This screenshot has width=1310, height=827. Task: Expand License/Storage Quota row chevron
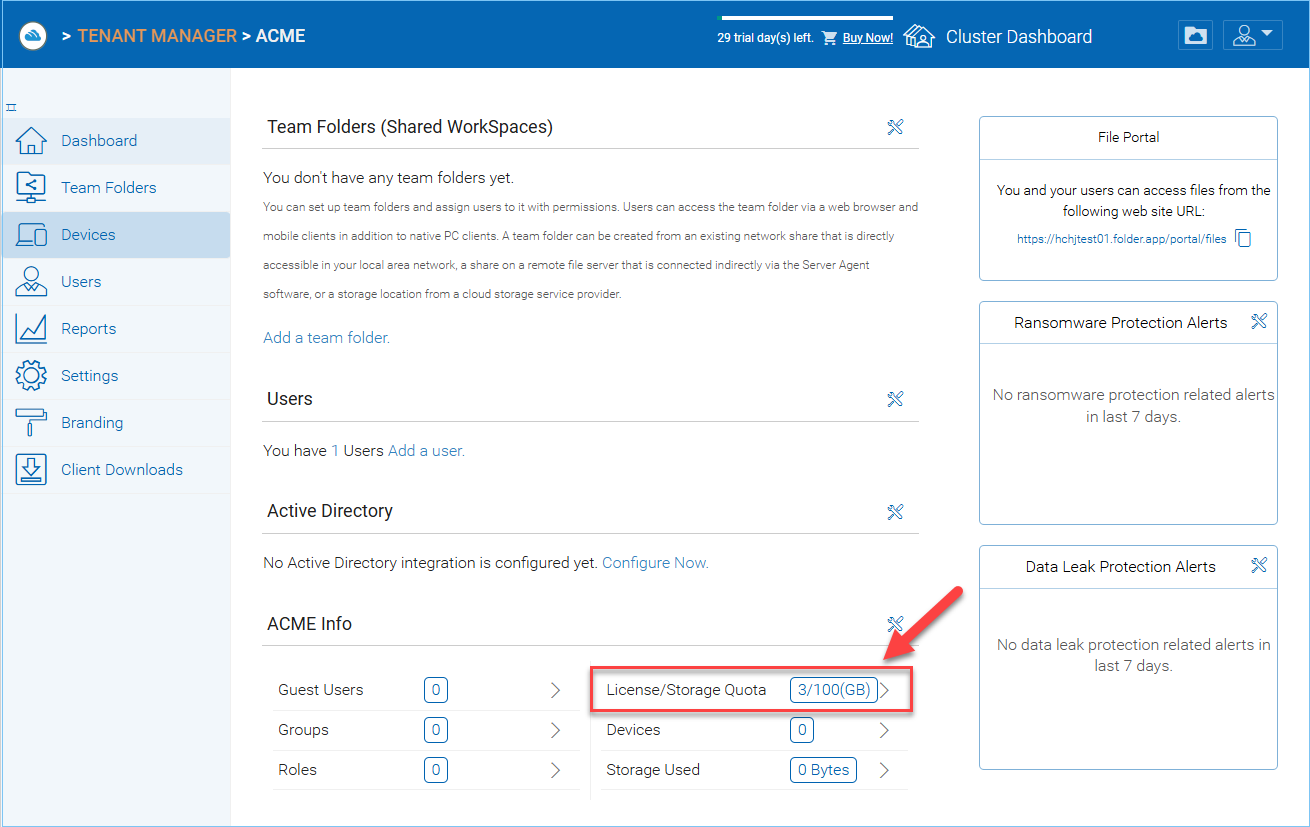pyautogui.click(x=884, y=690)
